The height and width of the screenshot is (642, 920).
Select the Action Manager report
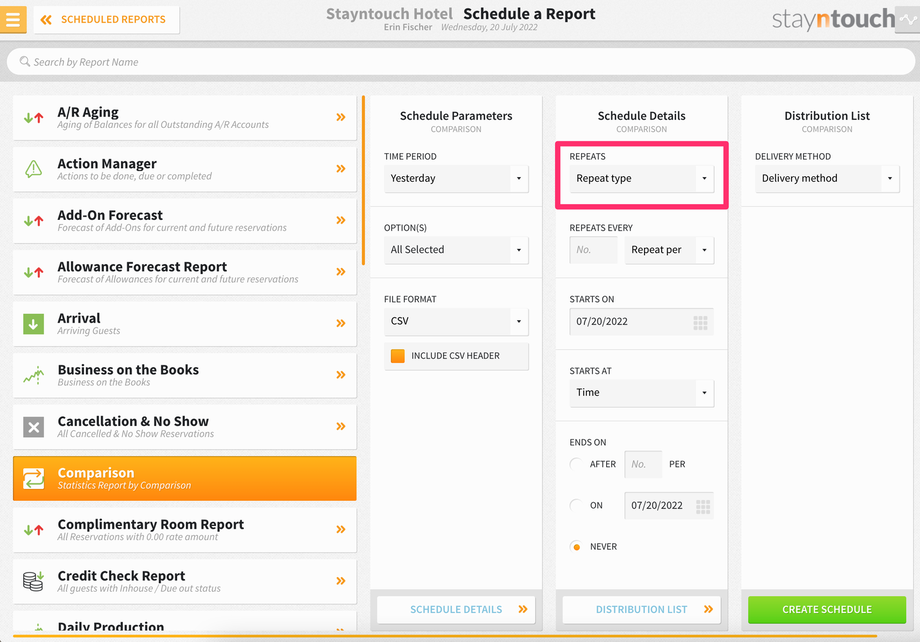coord(184,169)
